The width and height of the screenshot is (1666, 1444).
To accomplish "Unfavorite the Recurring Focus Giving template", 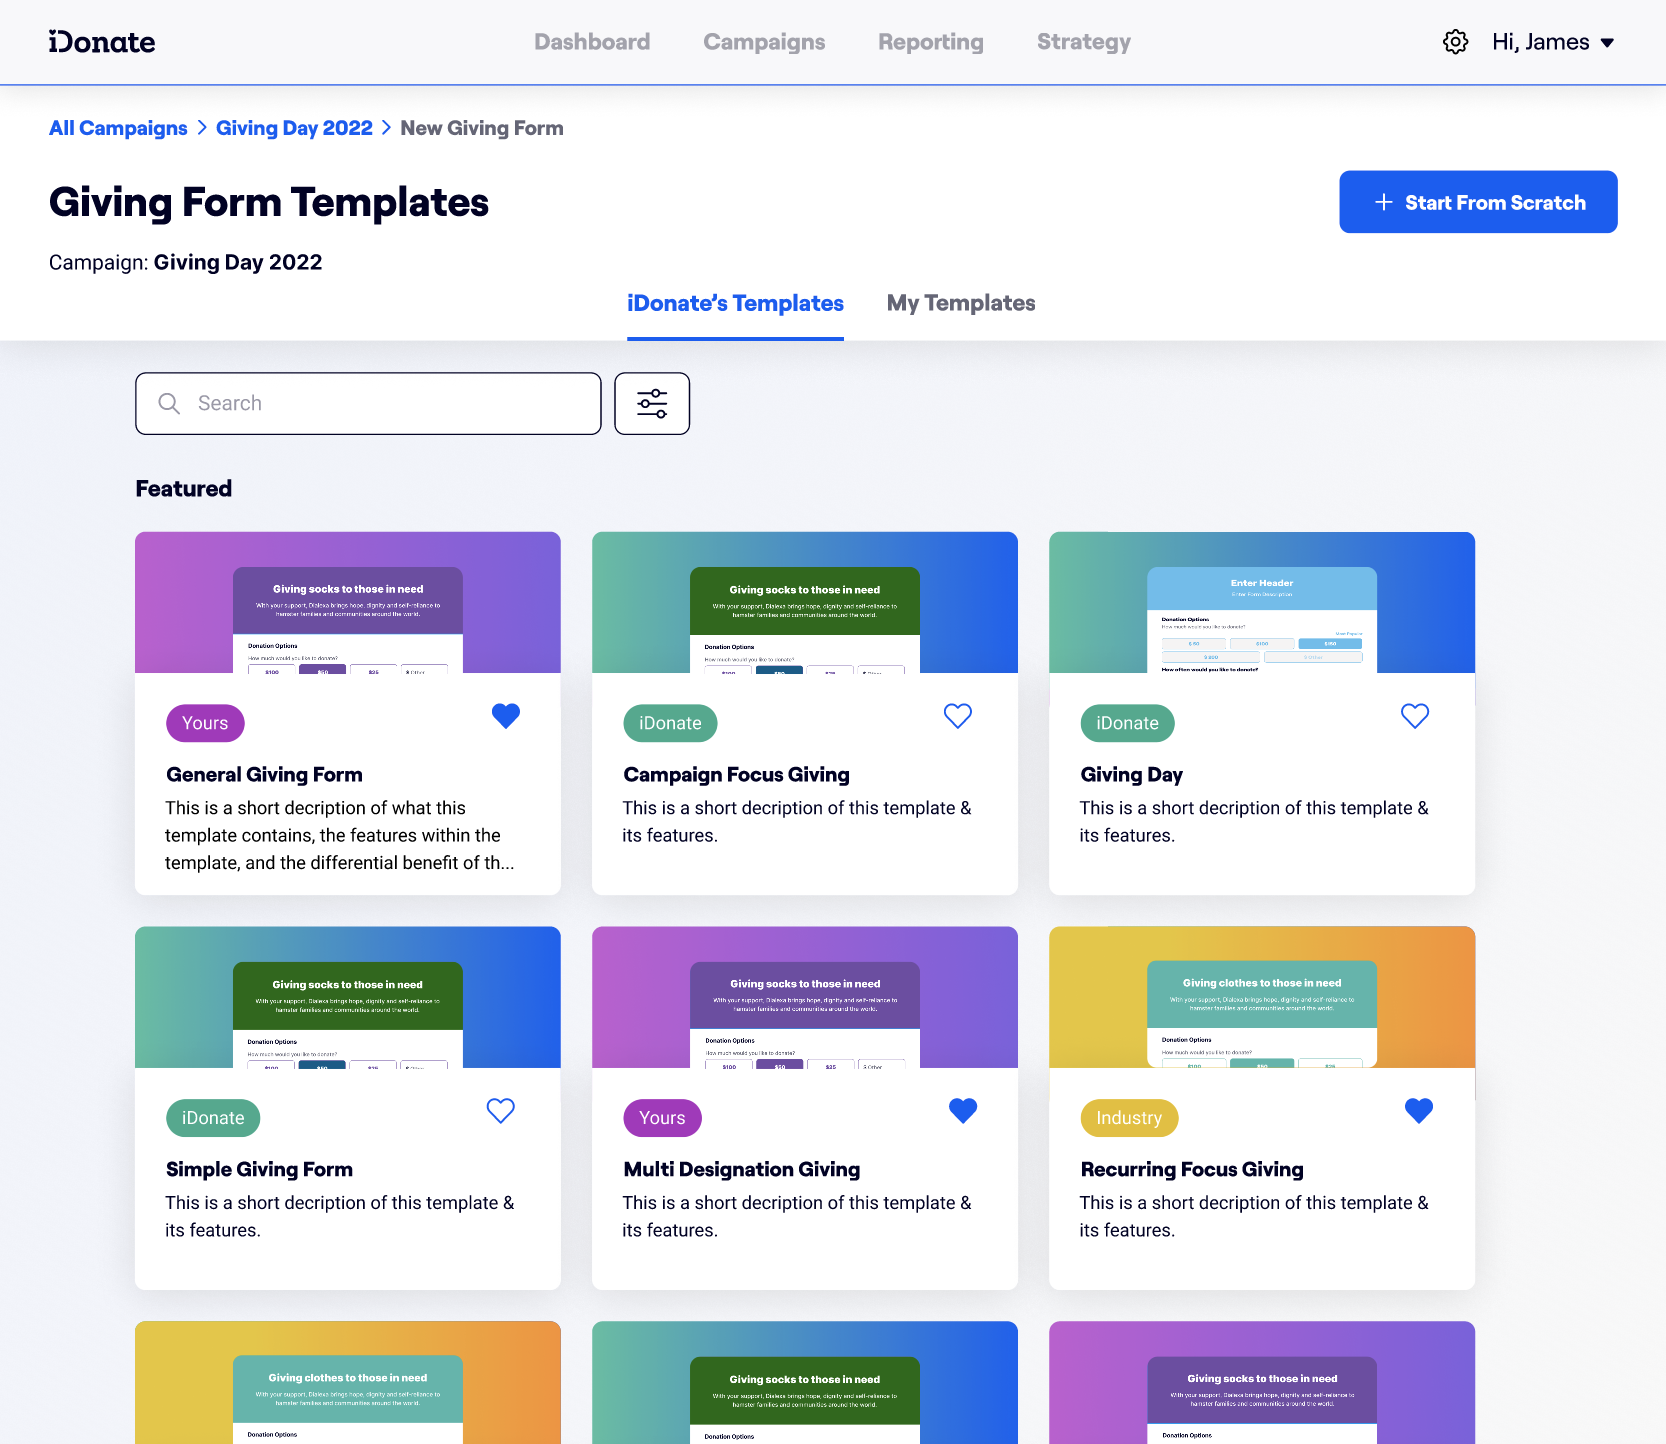I will [x=1419, y=1111].
